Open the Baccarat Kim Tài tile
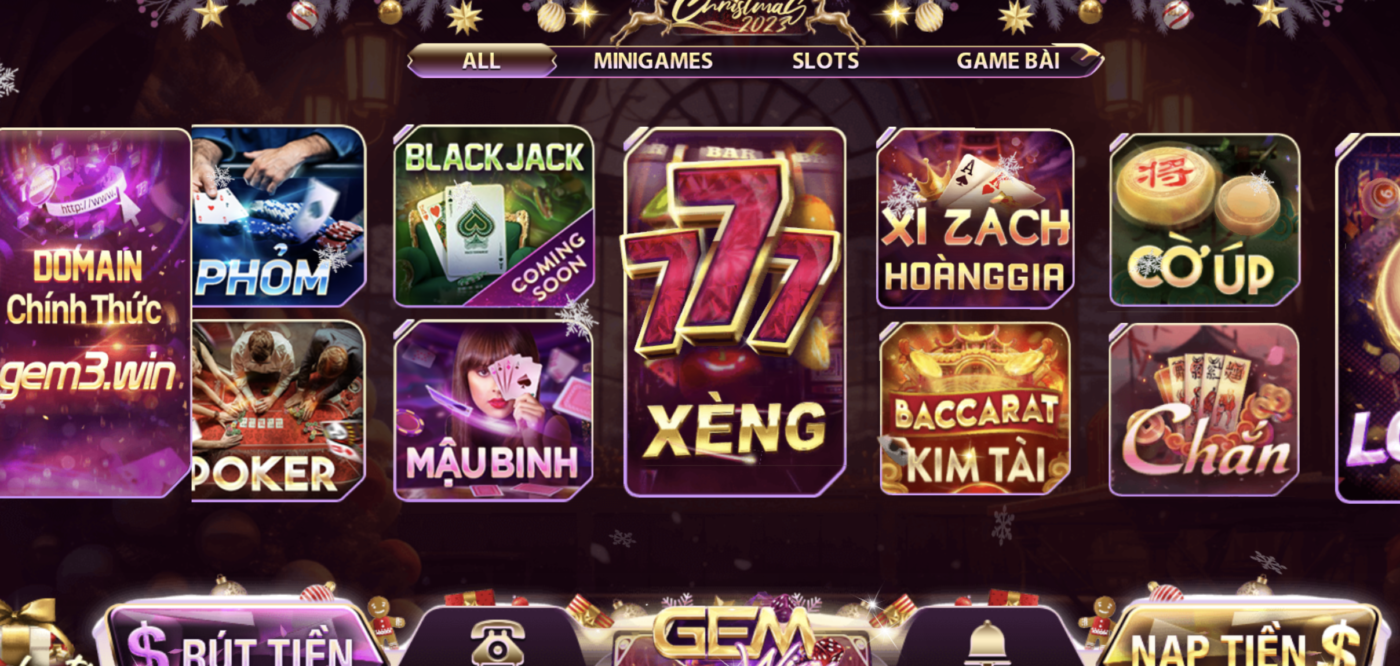Image resolution: width=1400 pixels, height=666 pixels. pyautogui.click(x=975, y=408)
